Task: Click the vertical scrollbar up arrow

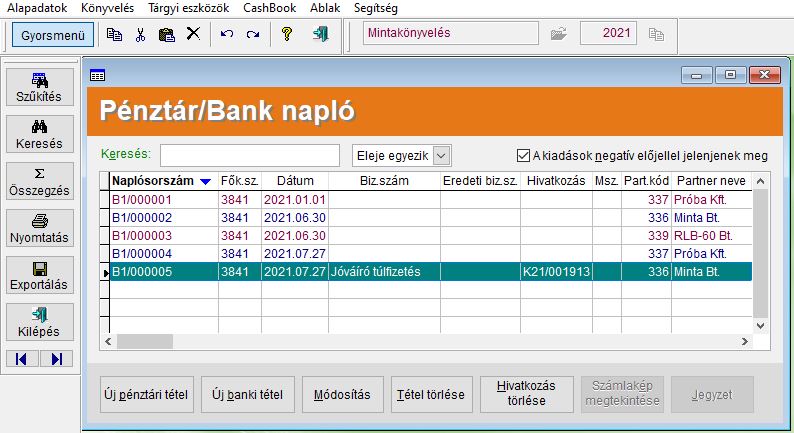Action: tap(760, 181)
